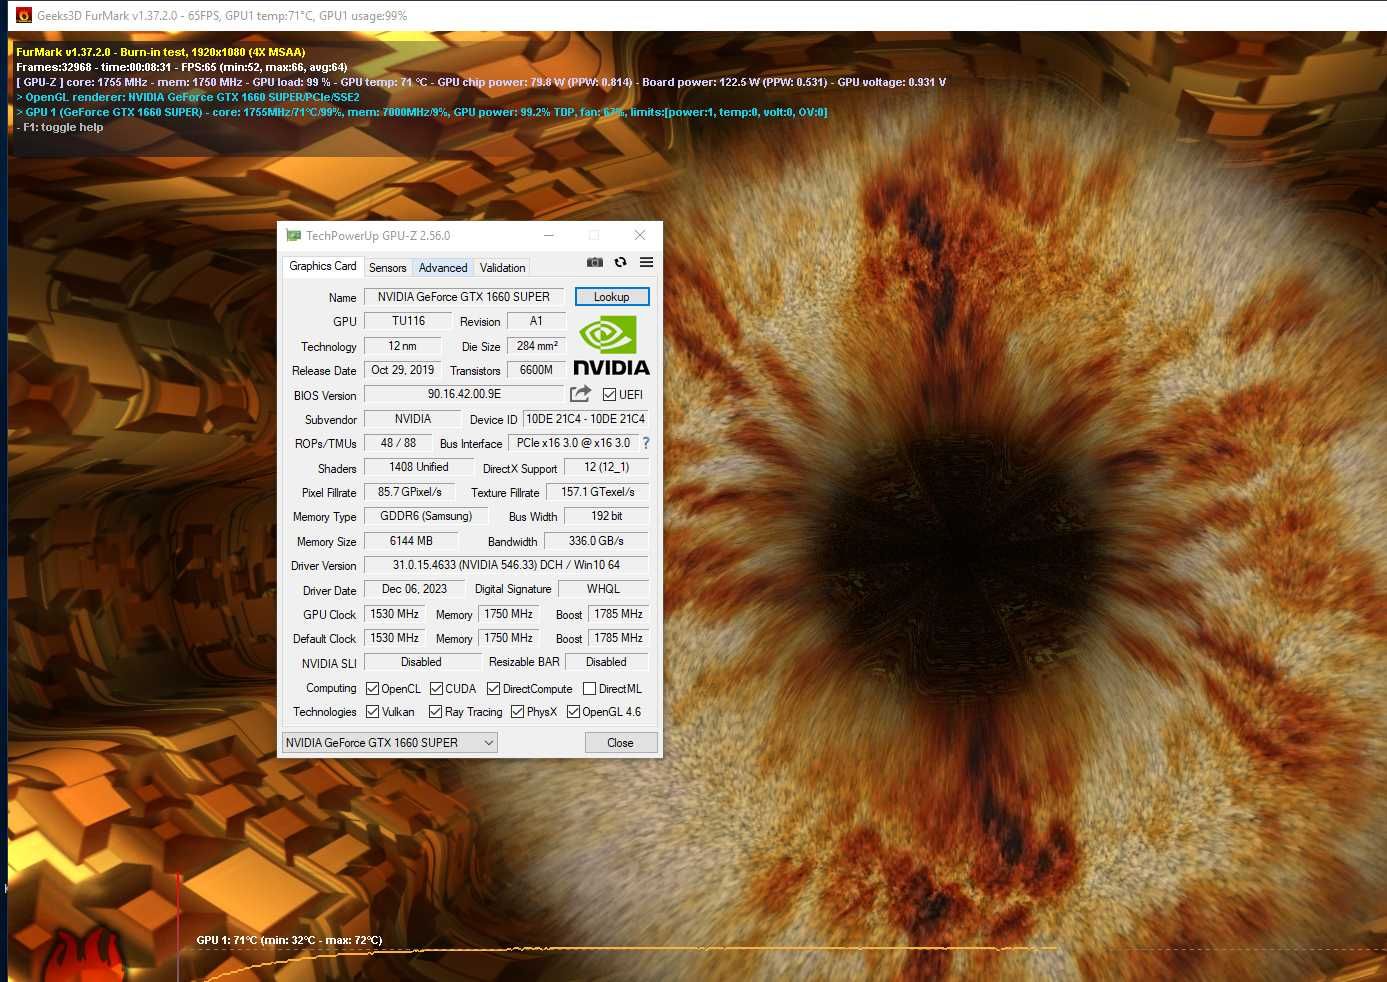Viewport: 1387px width, 982px height.
Task: Toggle the UEFI checkbox
Action: 609,395
